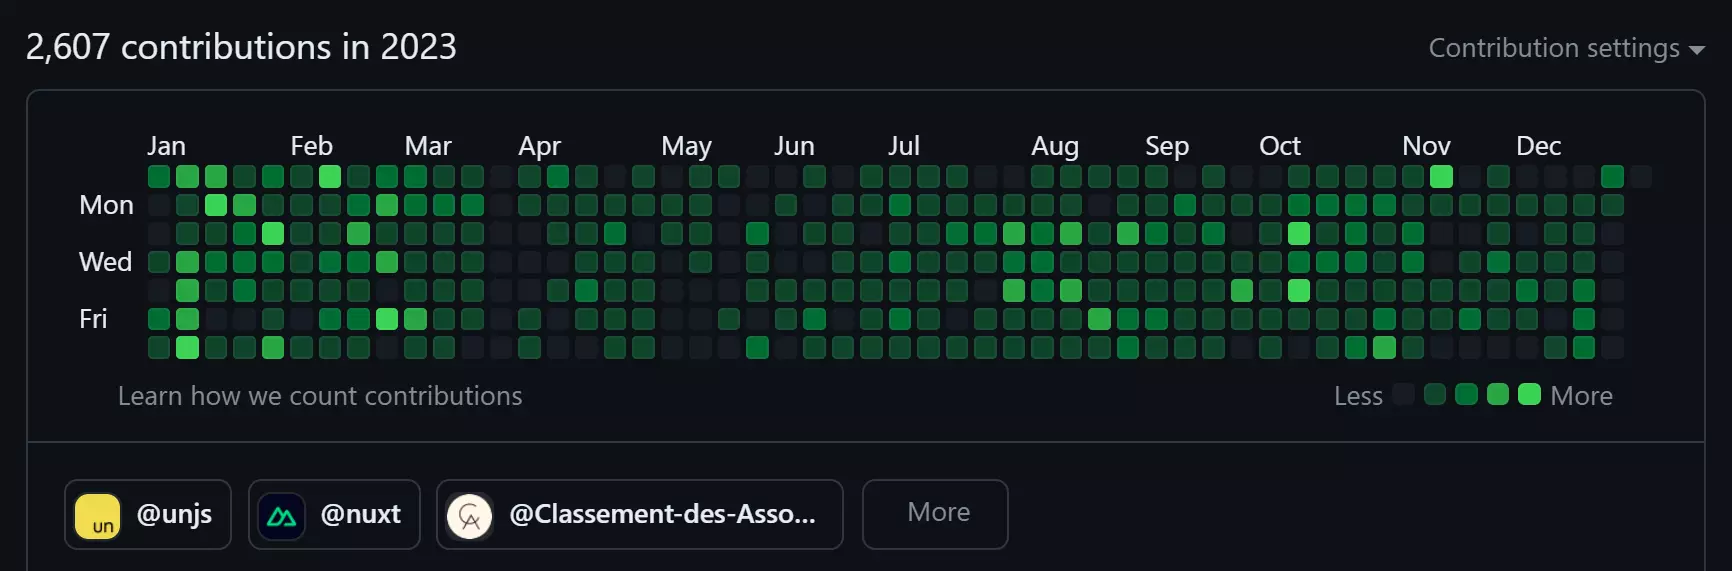Open the @unjs organization link
The image size is (1732, 571).
pos(148,514)
